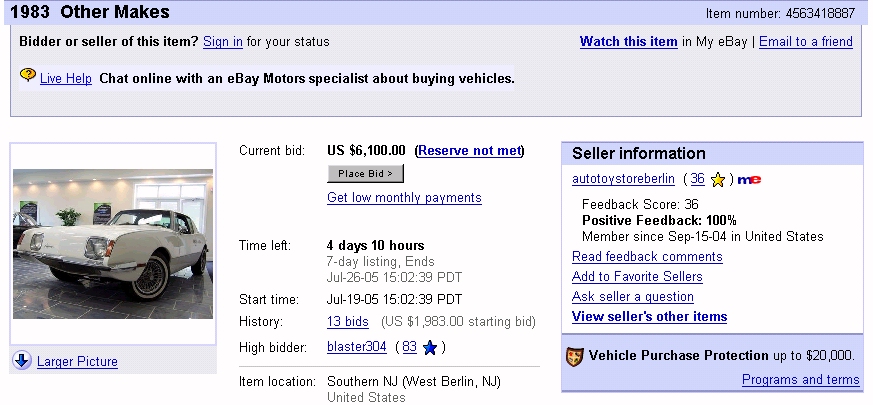Screen dimensions: 873x405
Task: Click the seller's 'me' page icon
Action: pos(750,180)
